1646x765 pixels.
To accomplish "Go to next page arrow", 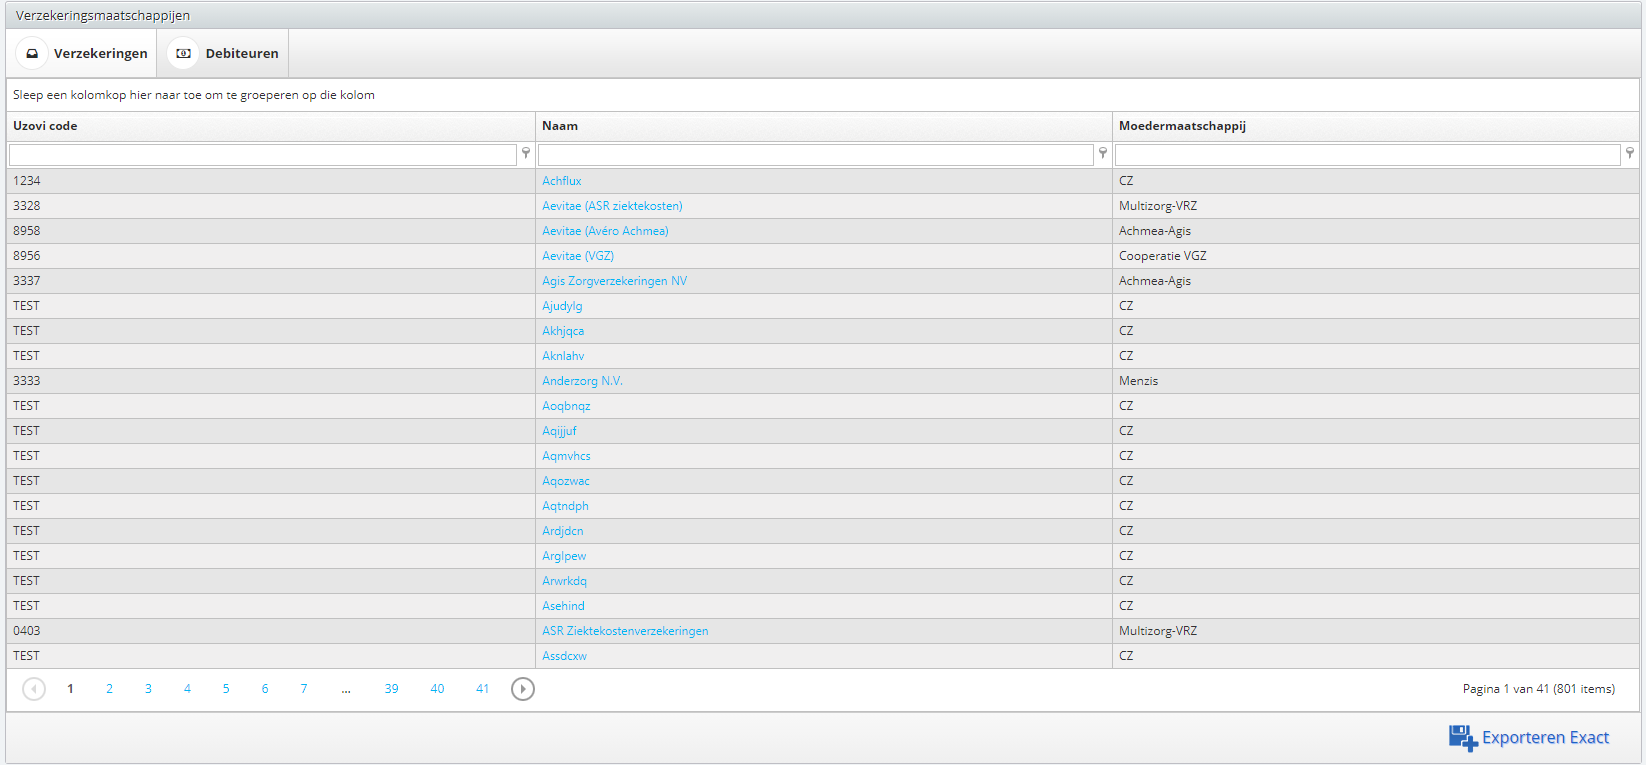I will pyautogui.click(x=523, y=689).
